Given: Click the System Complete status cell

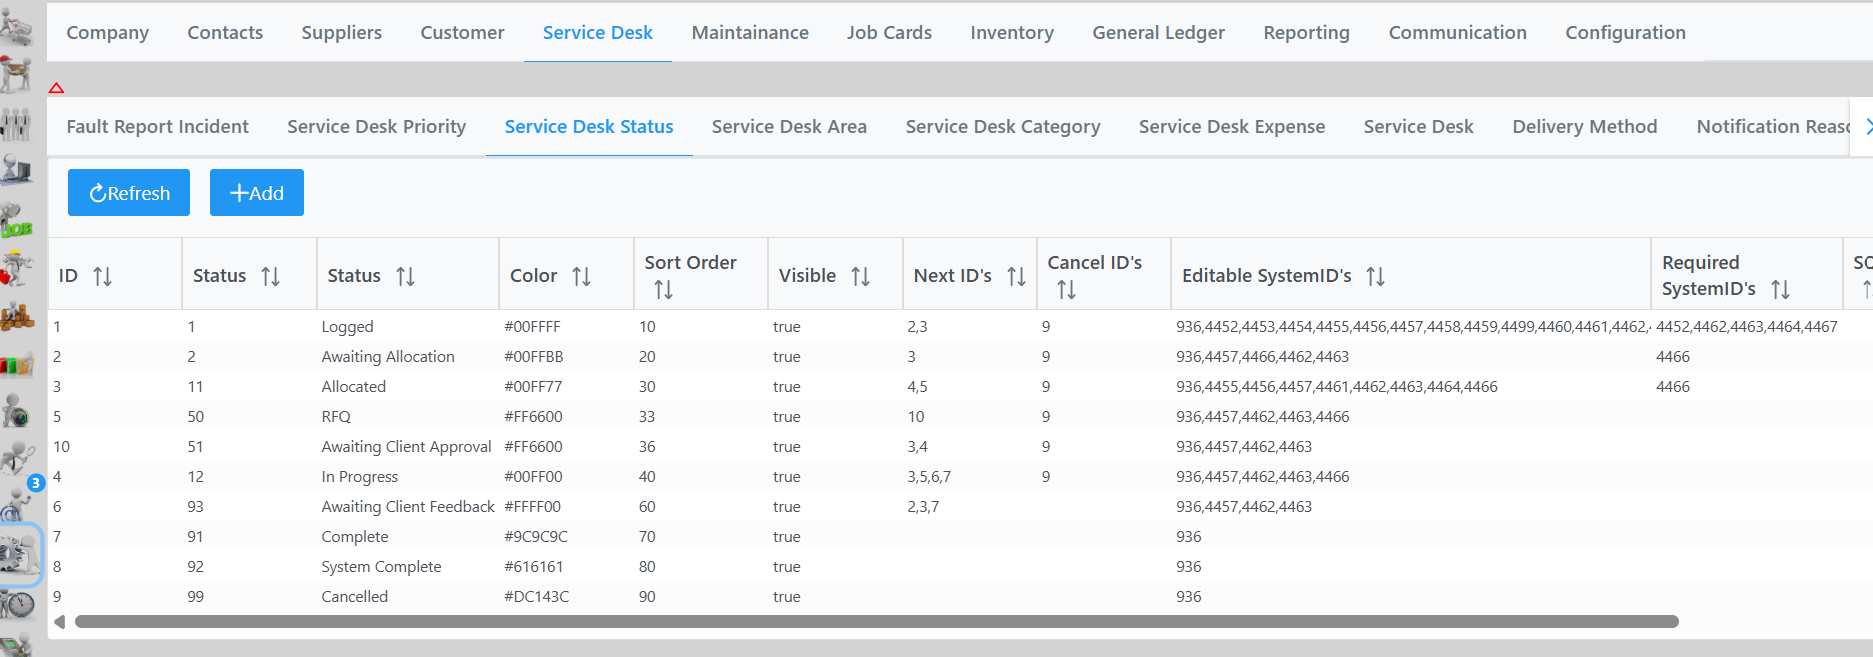Looking at the screenshot, I should point(381,567).
